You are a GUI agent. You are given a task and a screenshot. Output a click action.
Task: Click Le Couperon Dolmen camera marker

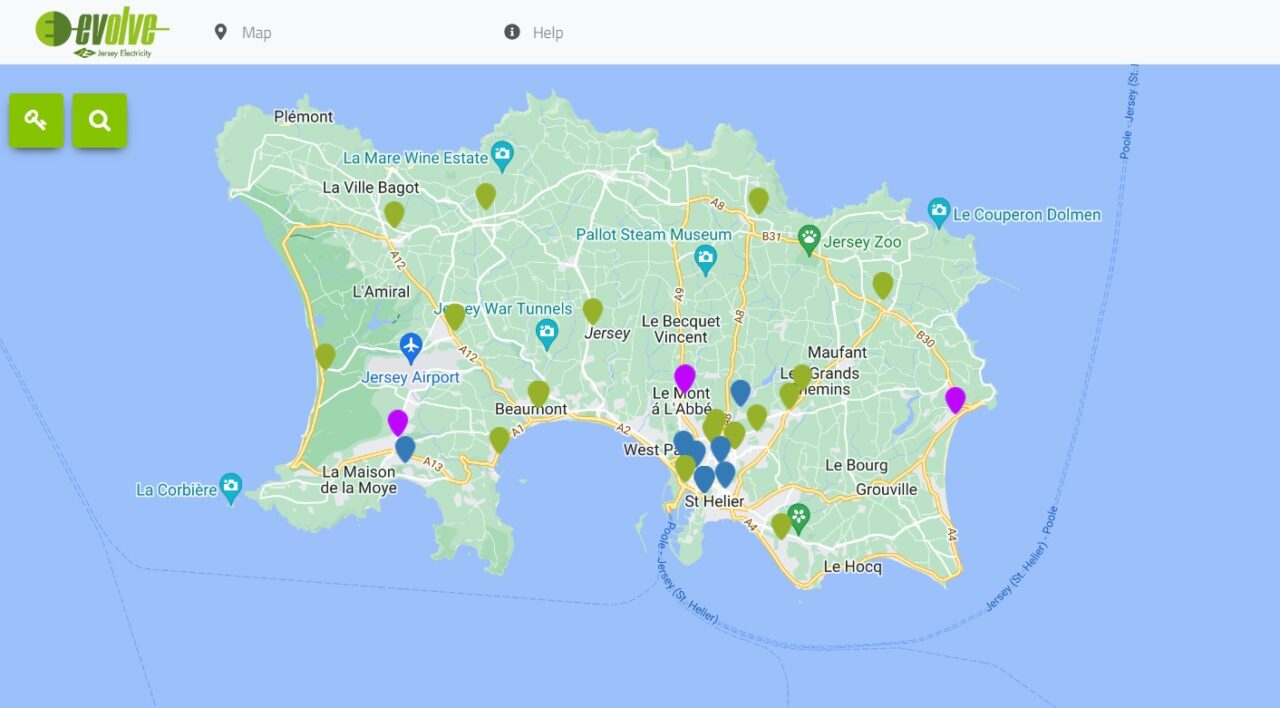[x=938, y=211]
